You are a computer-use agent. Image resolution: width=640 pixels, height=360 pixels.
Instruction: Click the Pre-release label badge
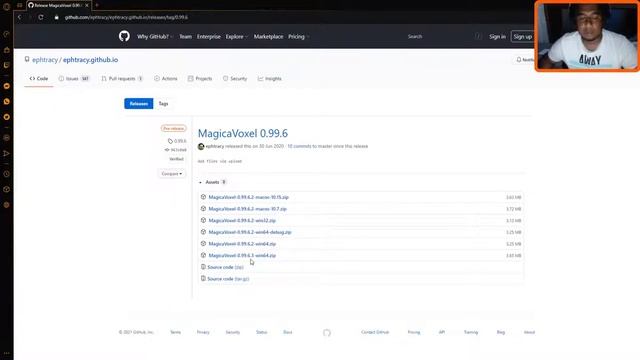[173, 128]
